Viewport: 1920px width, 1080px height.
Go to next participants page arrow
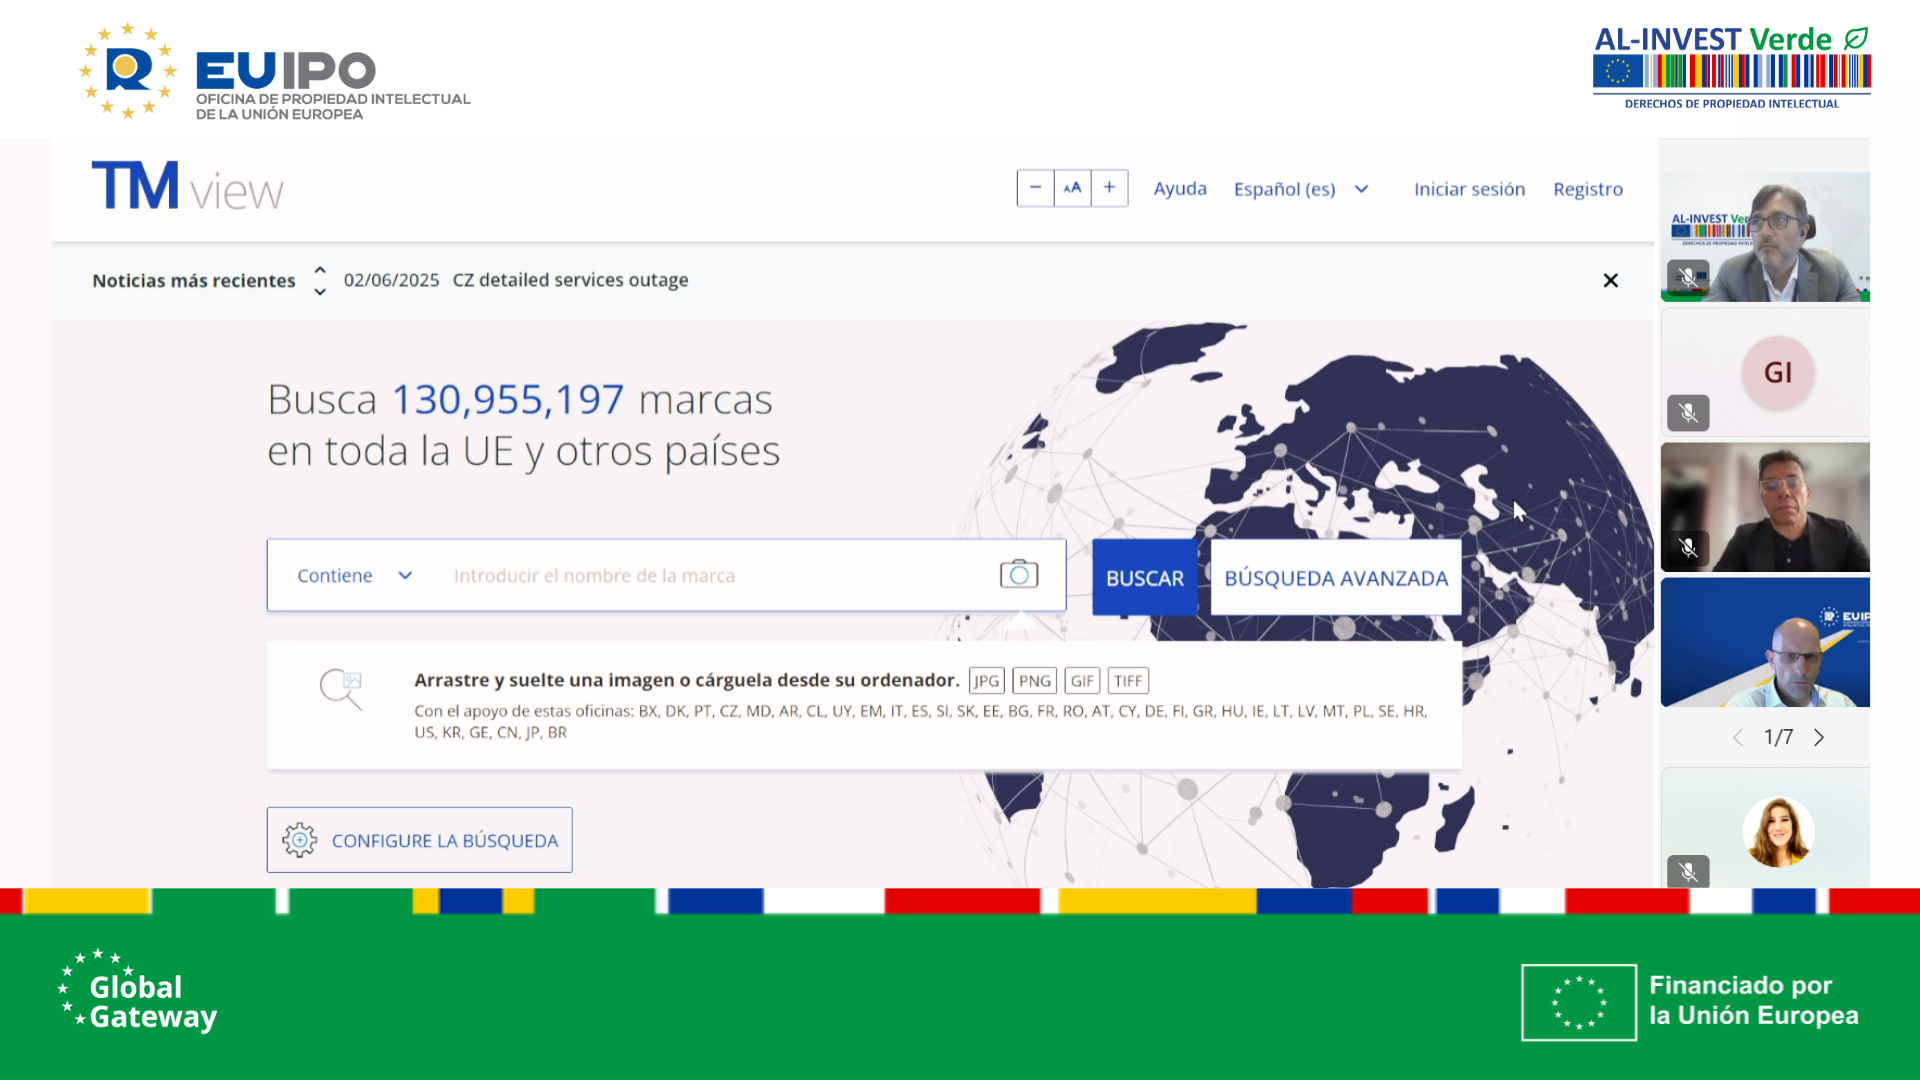pos(1819,737)
